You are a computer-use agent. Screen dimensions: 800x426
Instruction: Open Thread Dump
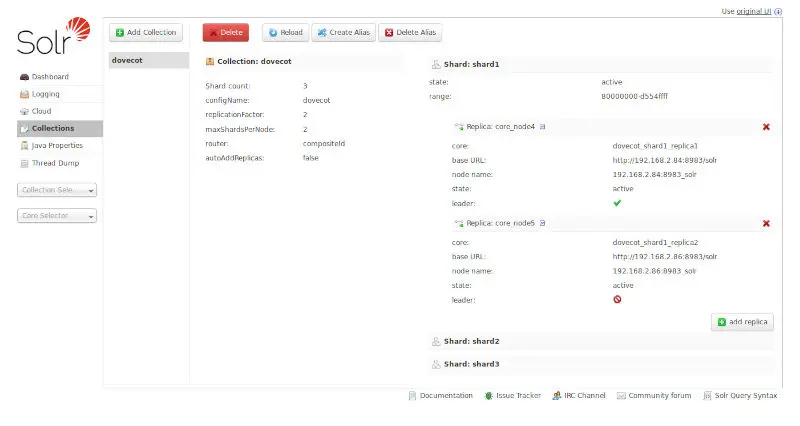click(x=55, y=163)
